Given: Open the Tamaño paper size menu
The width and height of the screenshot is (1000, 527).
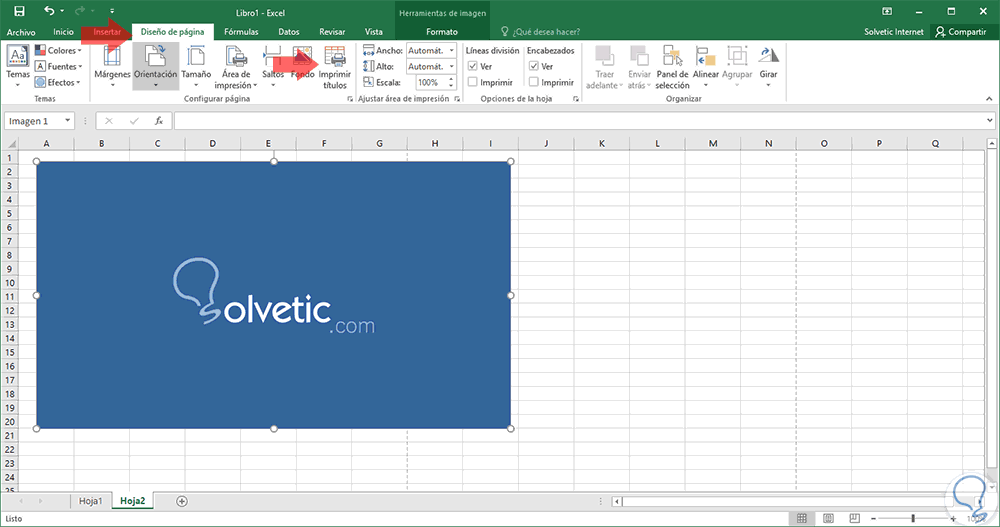Looking at the screenshot, I should coord(196,66).
